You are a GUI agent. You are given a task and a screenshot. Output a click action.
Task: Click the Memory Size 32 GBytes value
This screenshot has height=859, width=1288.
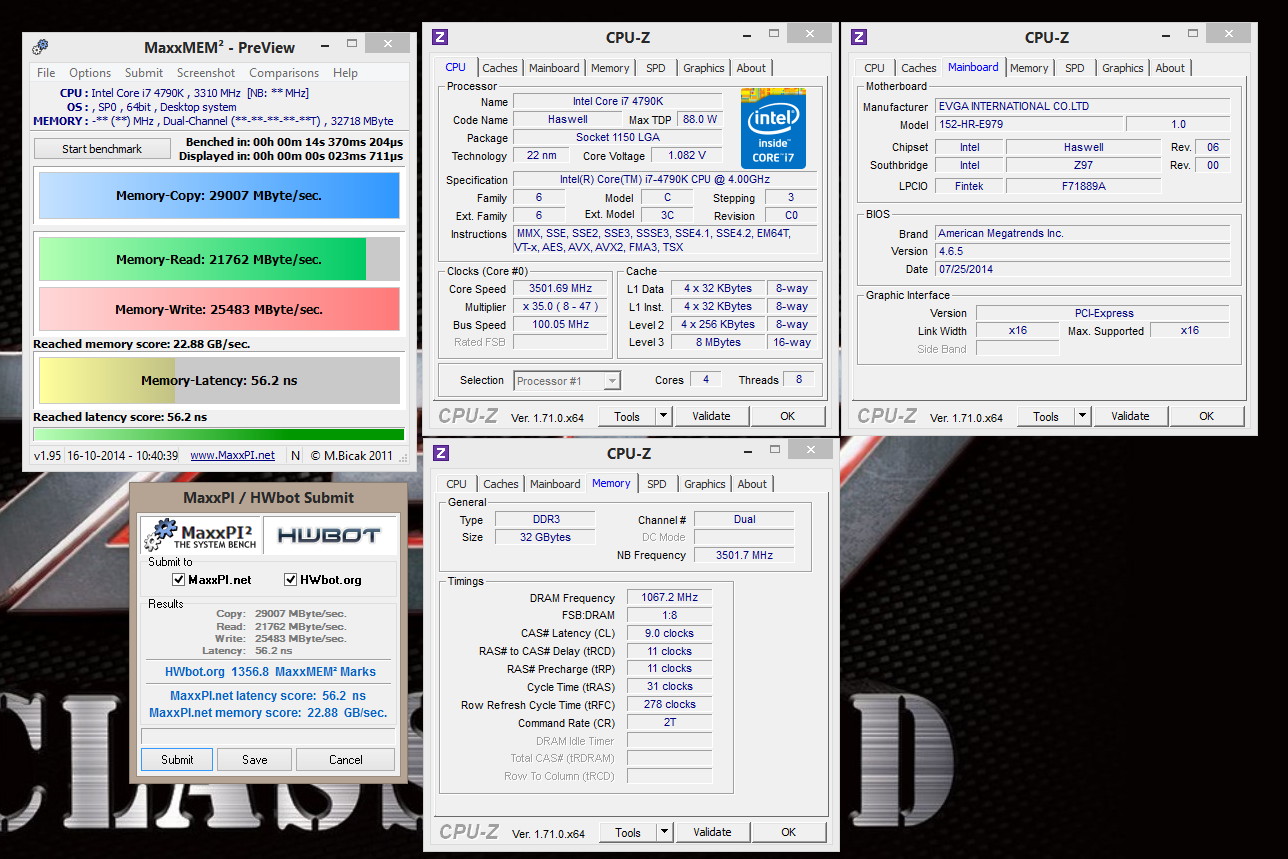(x=544, y=537)
